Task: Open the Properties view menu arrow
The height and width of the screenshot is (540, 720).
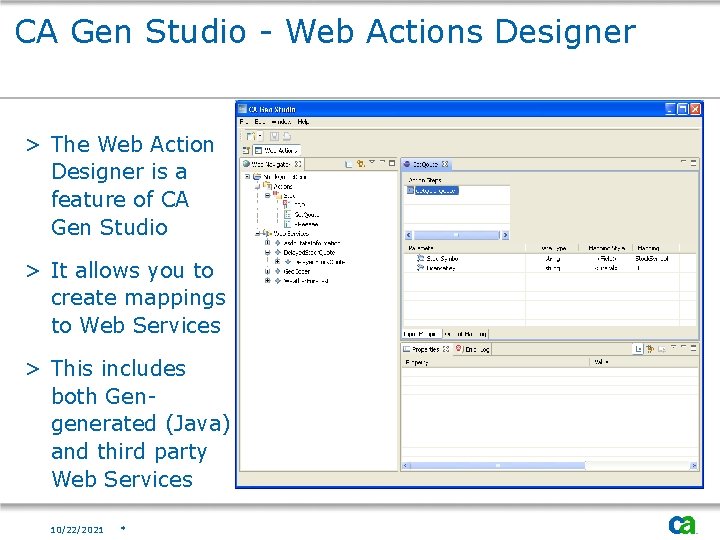Action: (673, 348)
